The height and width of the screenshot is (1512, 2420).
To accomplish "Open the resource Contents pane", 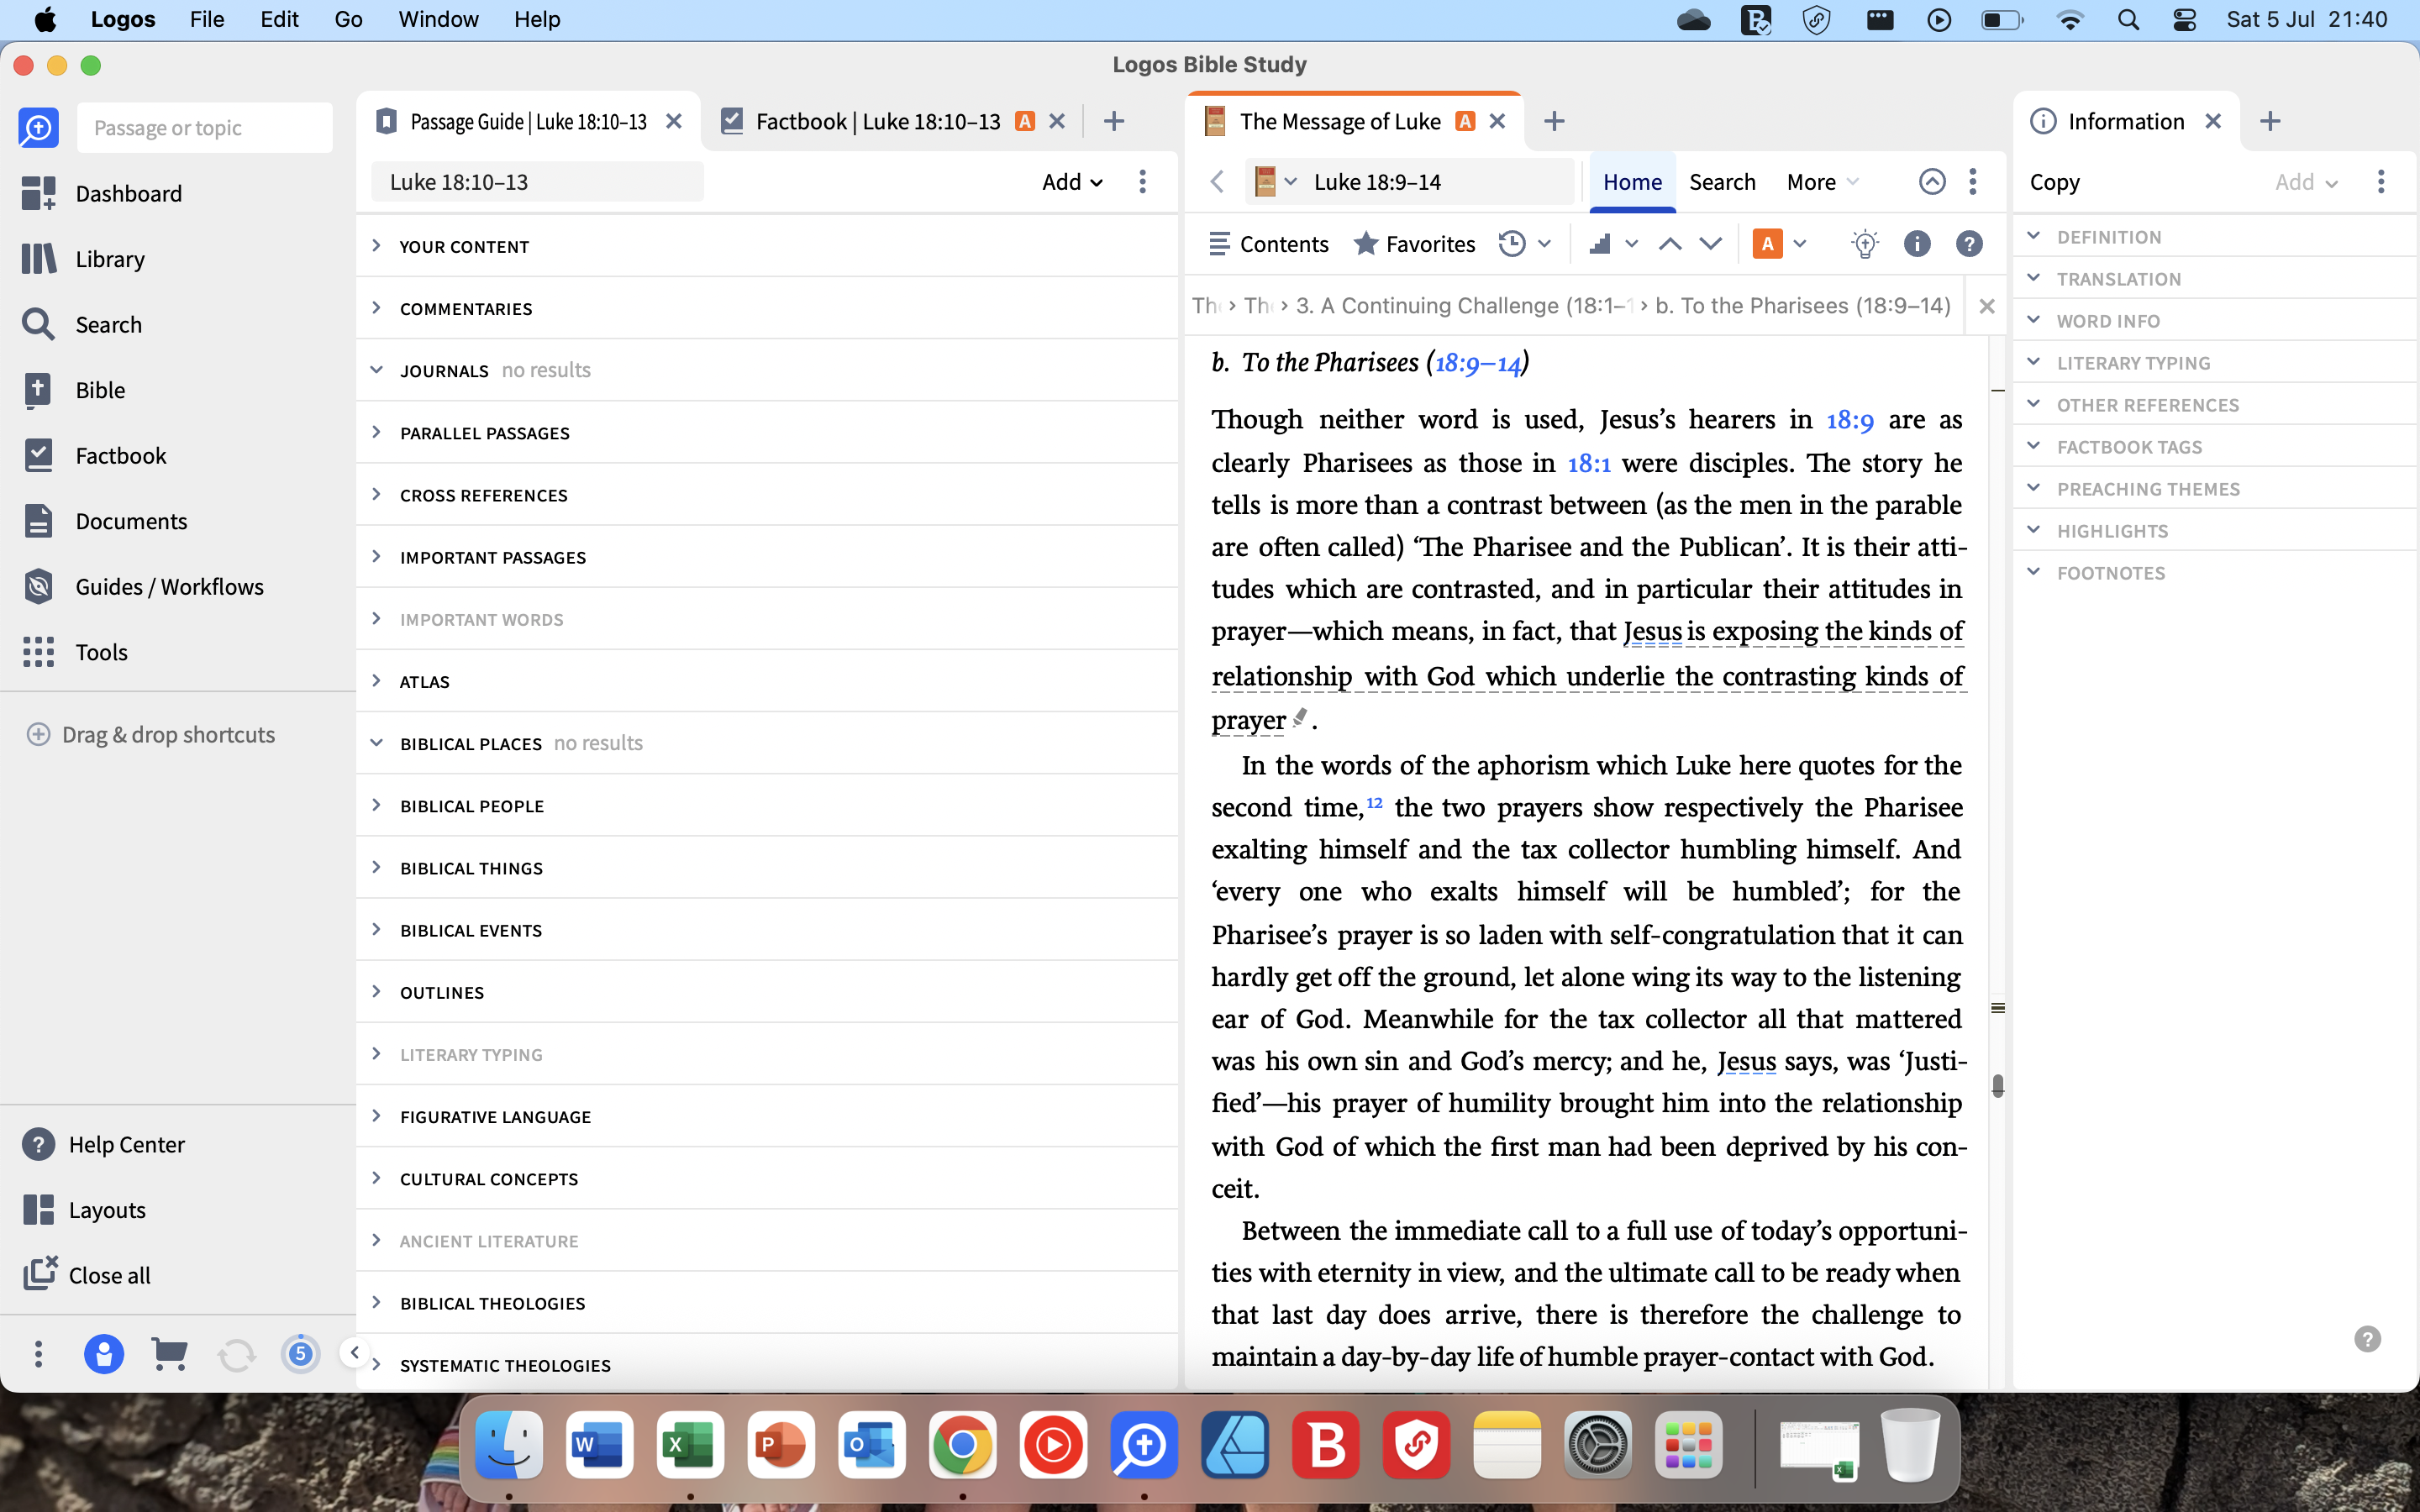I will pos(1268,244).
